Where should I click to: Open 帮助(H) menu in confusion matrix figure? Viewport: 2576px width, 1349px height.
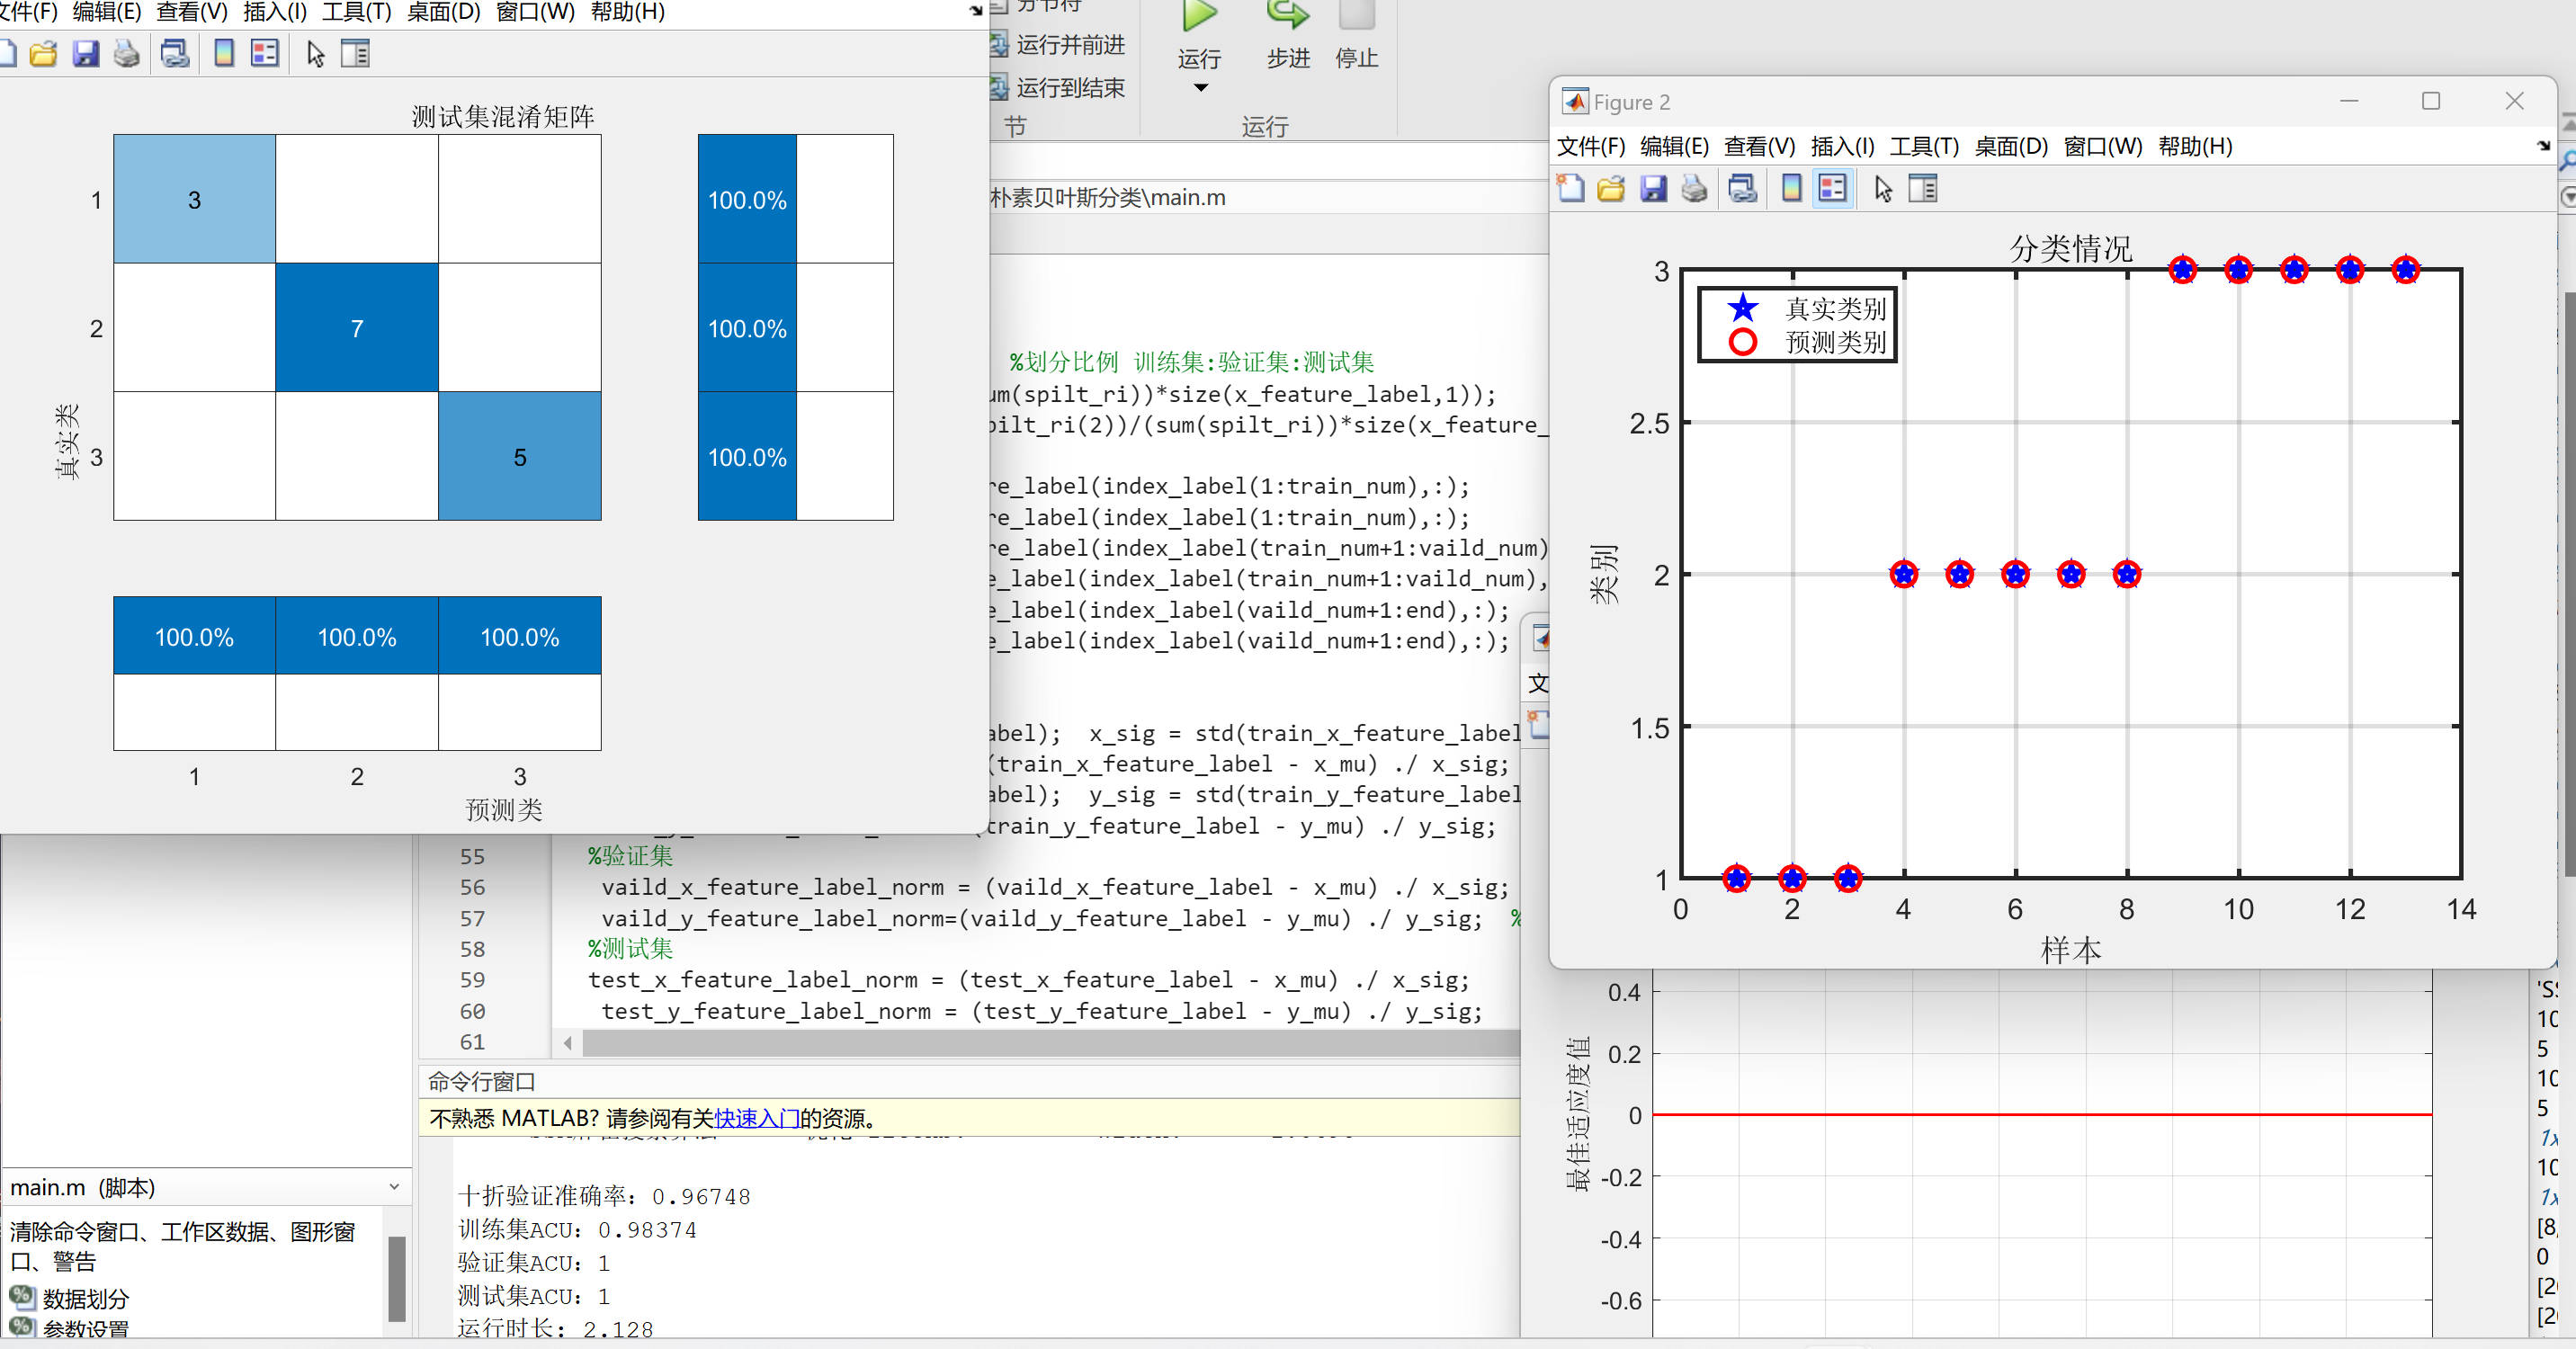click(628, 12)
